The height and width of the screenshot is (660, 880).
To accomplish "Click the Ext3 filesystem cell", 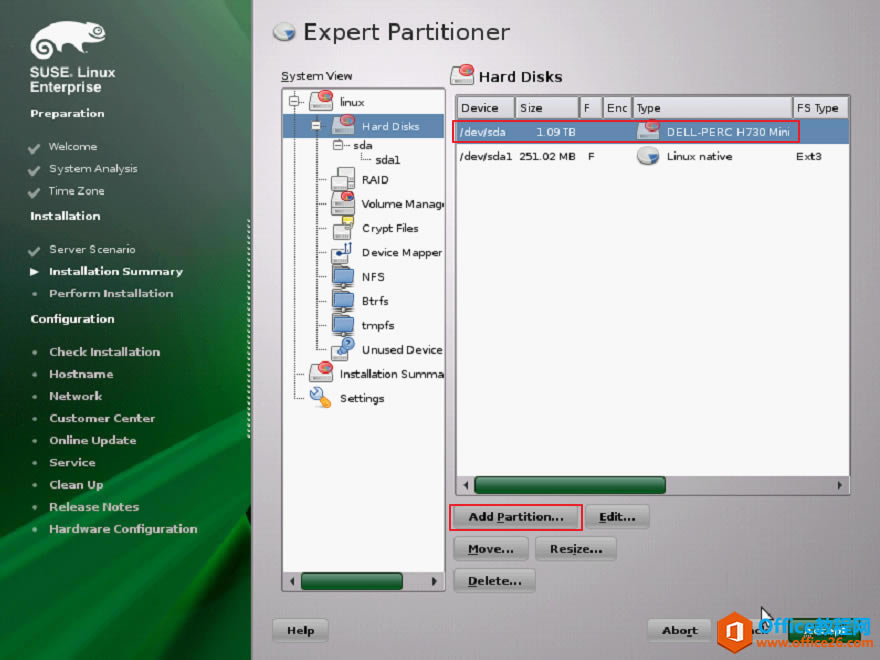I will (808, 156).
